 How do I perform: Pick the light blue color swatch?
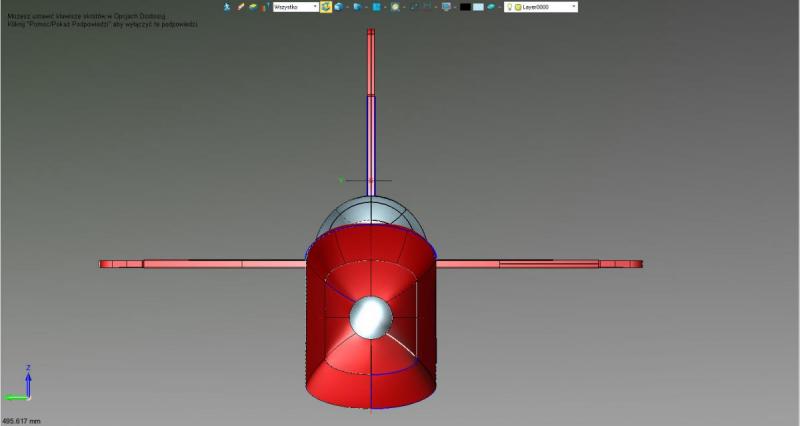[479, 7]
